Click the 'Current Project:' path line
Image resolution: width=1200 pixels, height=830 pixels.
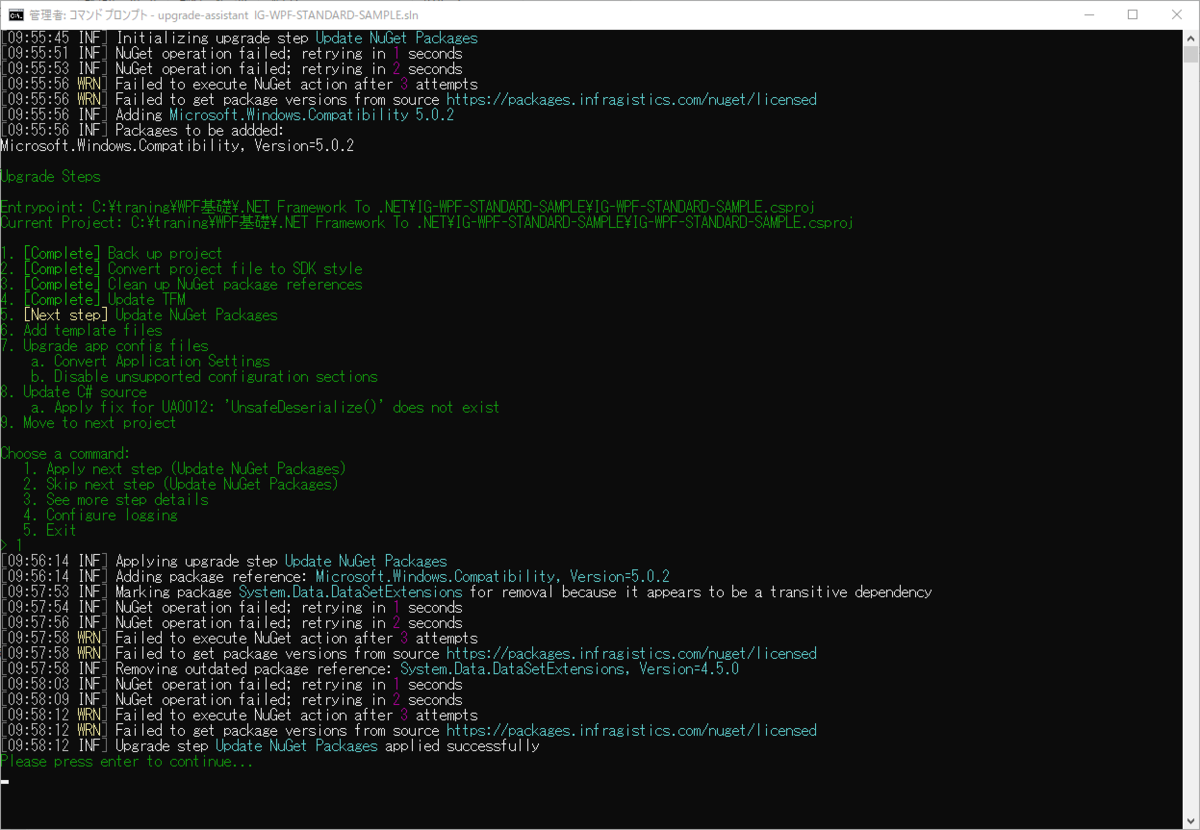coord(427,222)
